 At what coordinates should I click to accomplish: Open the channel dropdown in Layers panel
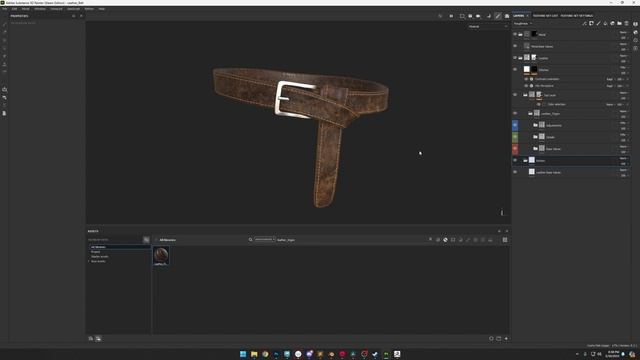coord(523,24)
